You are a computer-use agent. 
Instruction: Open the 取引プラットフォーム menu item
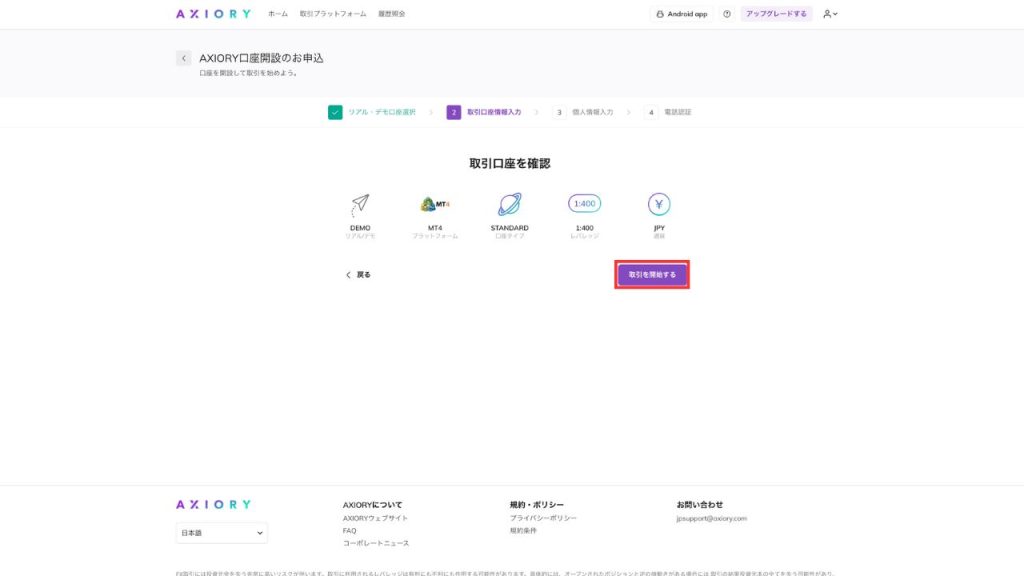click(x=333, y=14)
